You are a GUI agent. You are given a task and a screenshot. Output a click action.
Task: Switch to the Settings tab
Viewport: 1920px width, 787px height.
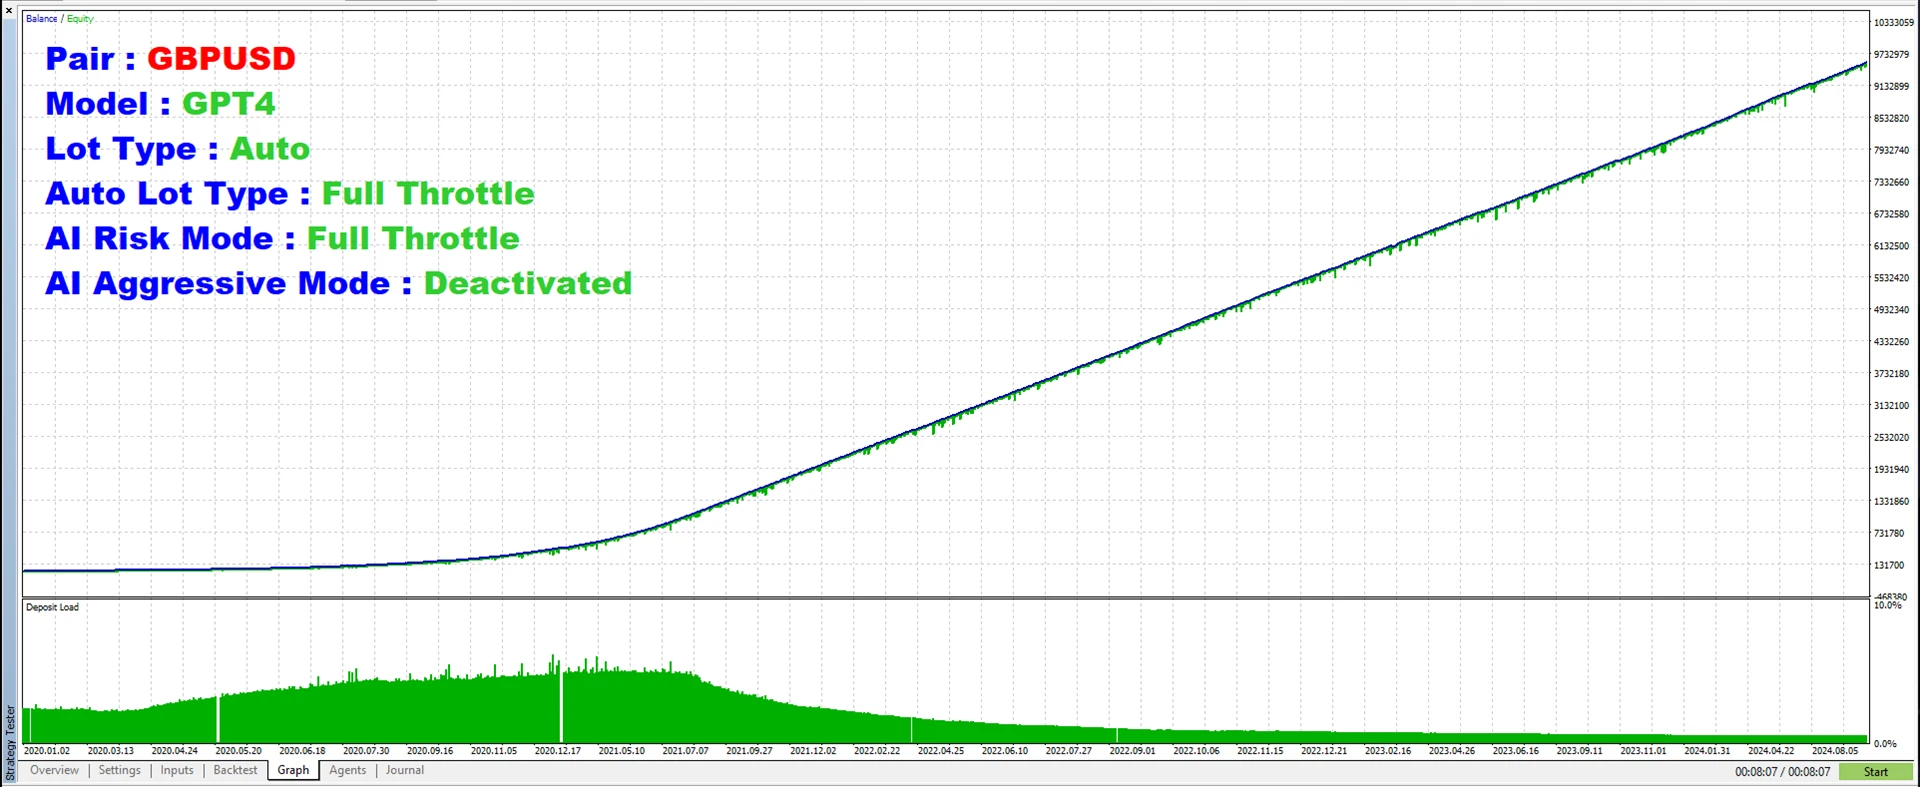tap(119, 770)
